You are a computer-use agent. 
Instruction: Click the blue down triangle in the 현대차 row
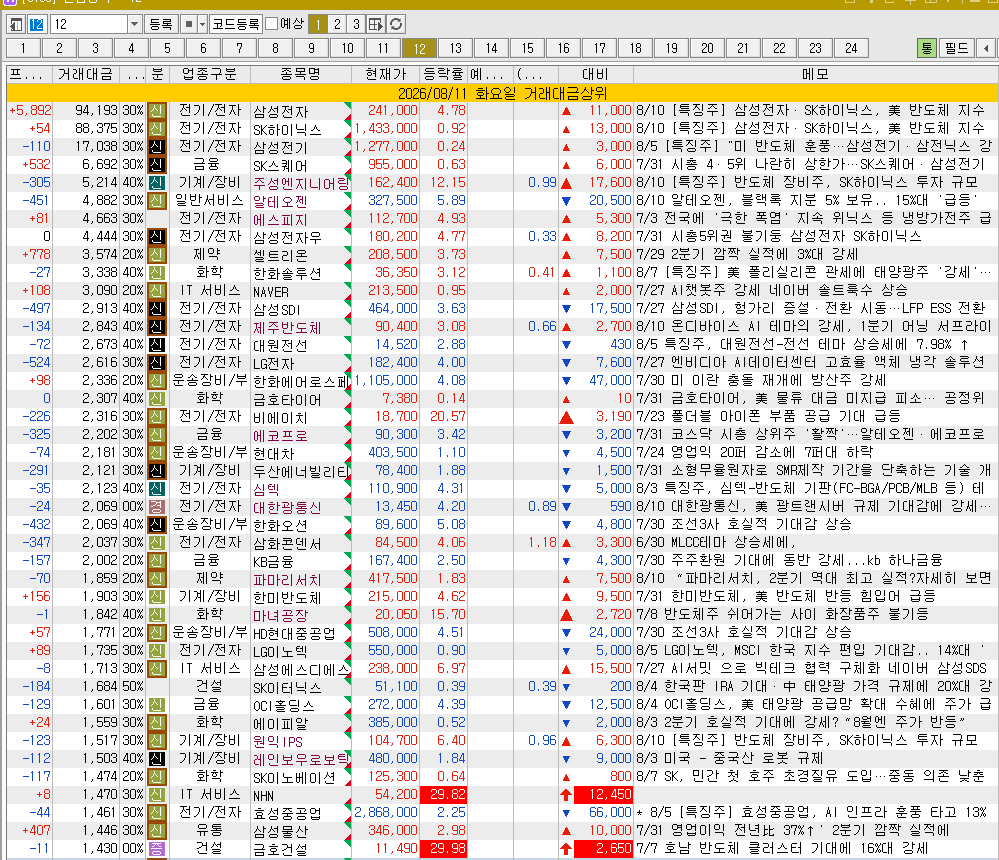click(566, 454)
